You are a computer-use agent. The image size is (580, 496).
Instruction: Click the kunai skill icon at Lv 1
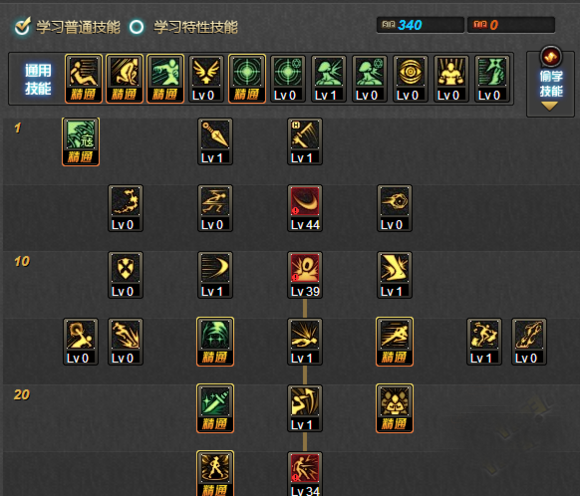[x=215, y=141]
